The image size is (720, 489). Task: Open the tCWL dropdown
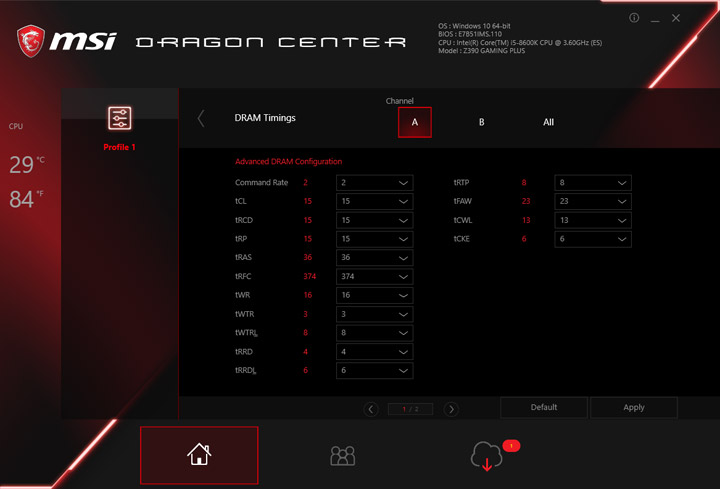pos(593,220)
